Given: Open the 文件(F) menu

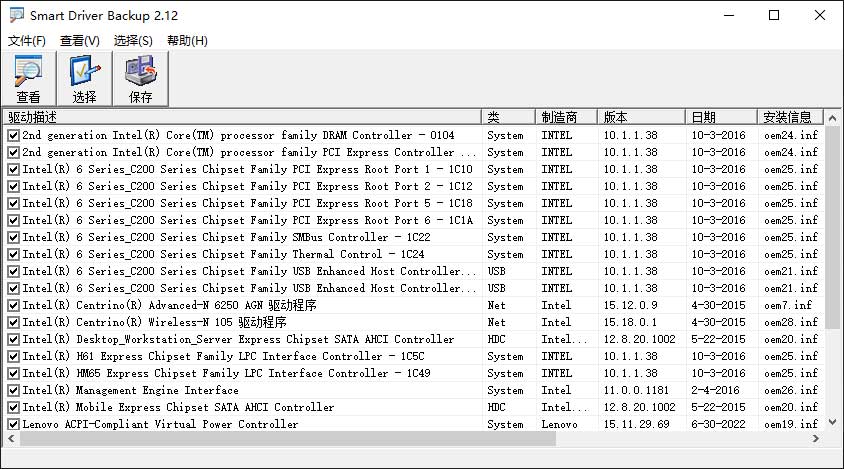Looking at the screenshot, I should tap(27, 41).
